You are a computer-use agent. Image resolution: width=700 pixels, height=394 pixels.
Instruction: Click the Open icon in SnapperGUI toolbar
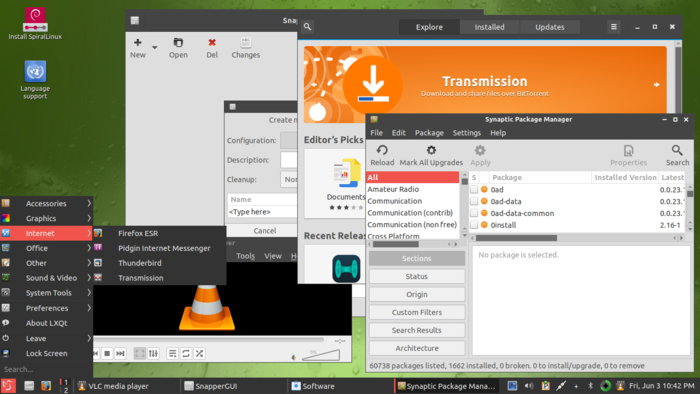tap(178, 42)
